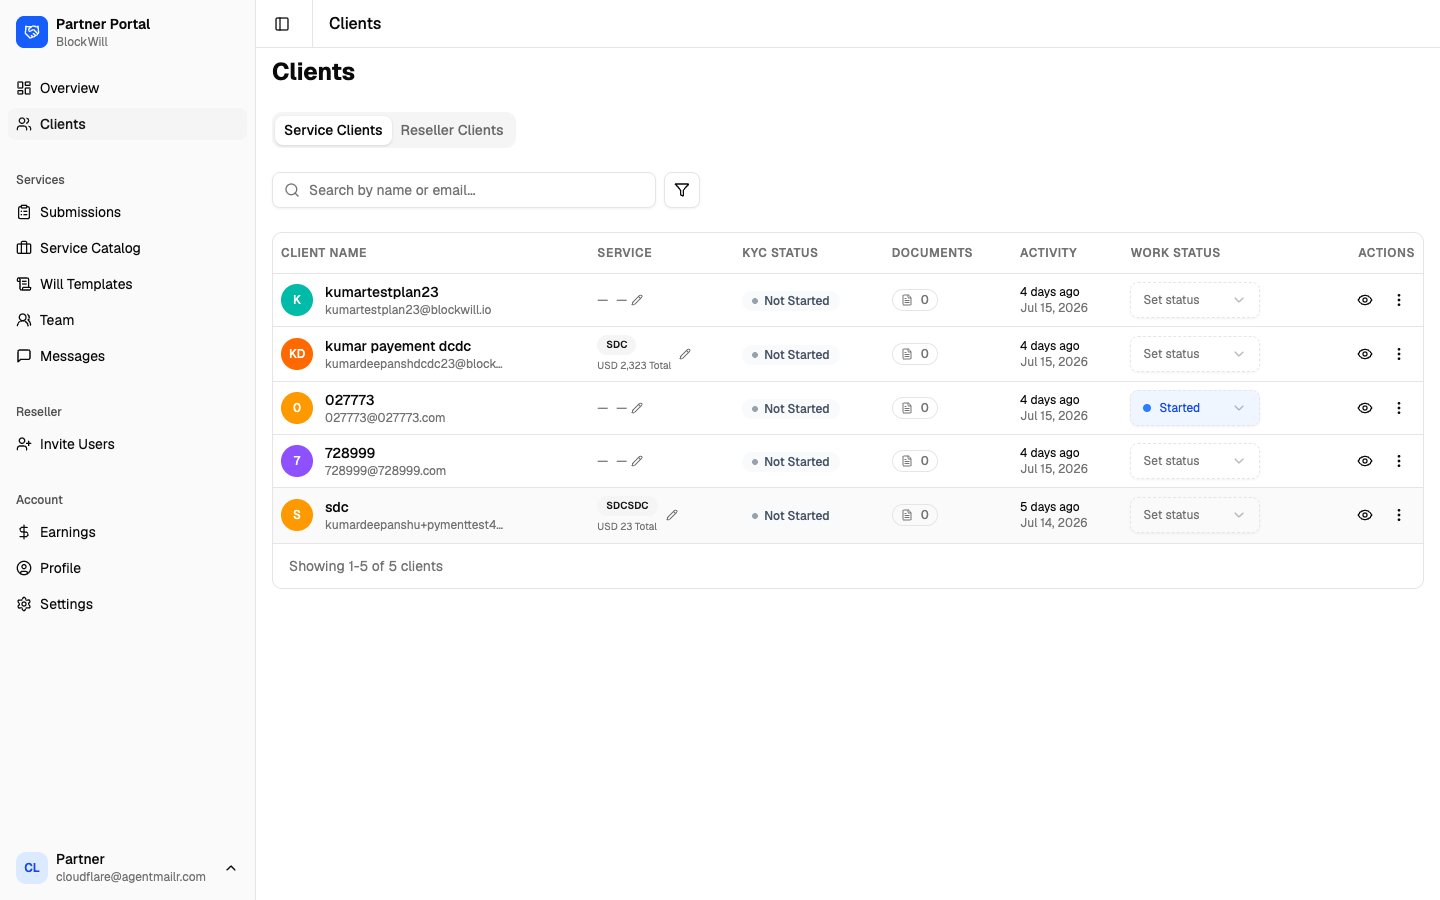Image resolution: width=1440 pixels, height=900 pixels.
Task: Click the purple 7 avatar of 728999
Action: (x=297, y=461)
